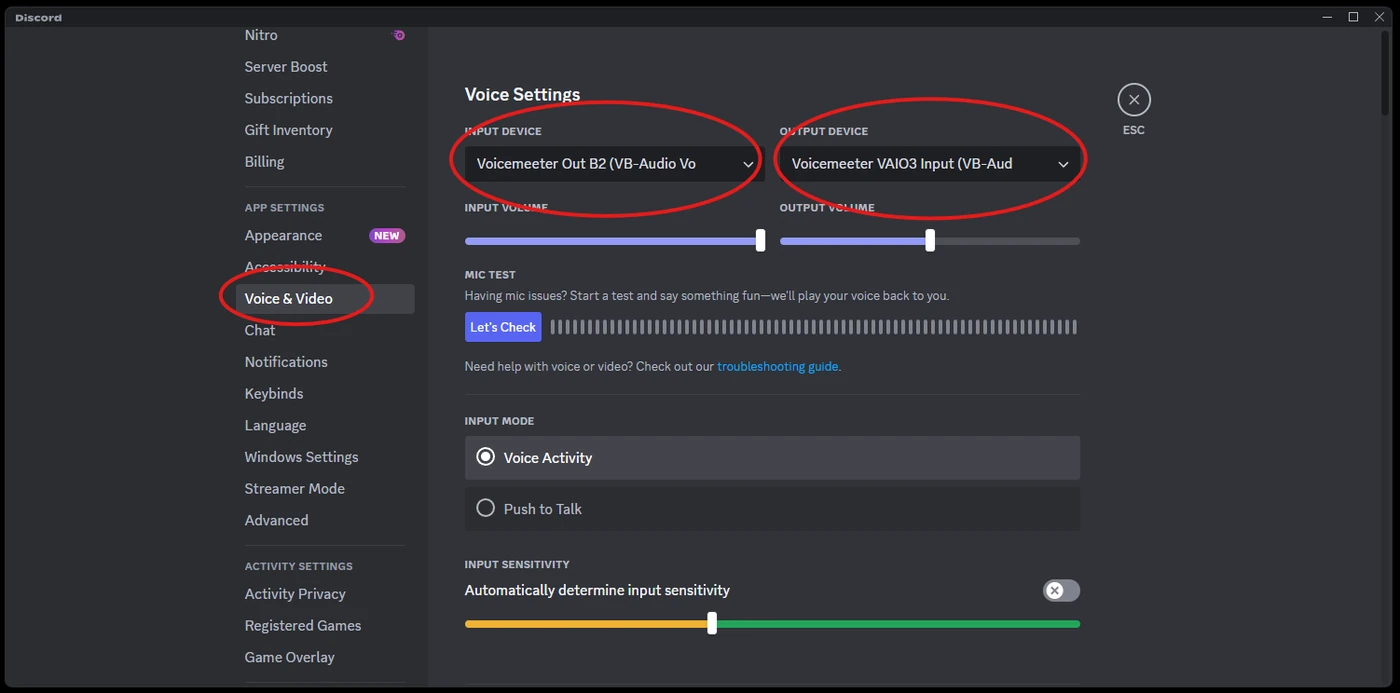Maximize the Discord window
Image resolution: width=1400 pixels, height=693 pixels.
click(x=1353, y=17)
